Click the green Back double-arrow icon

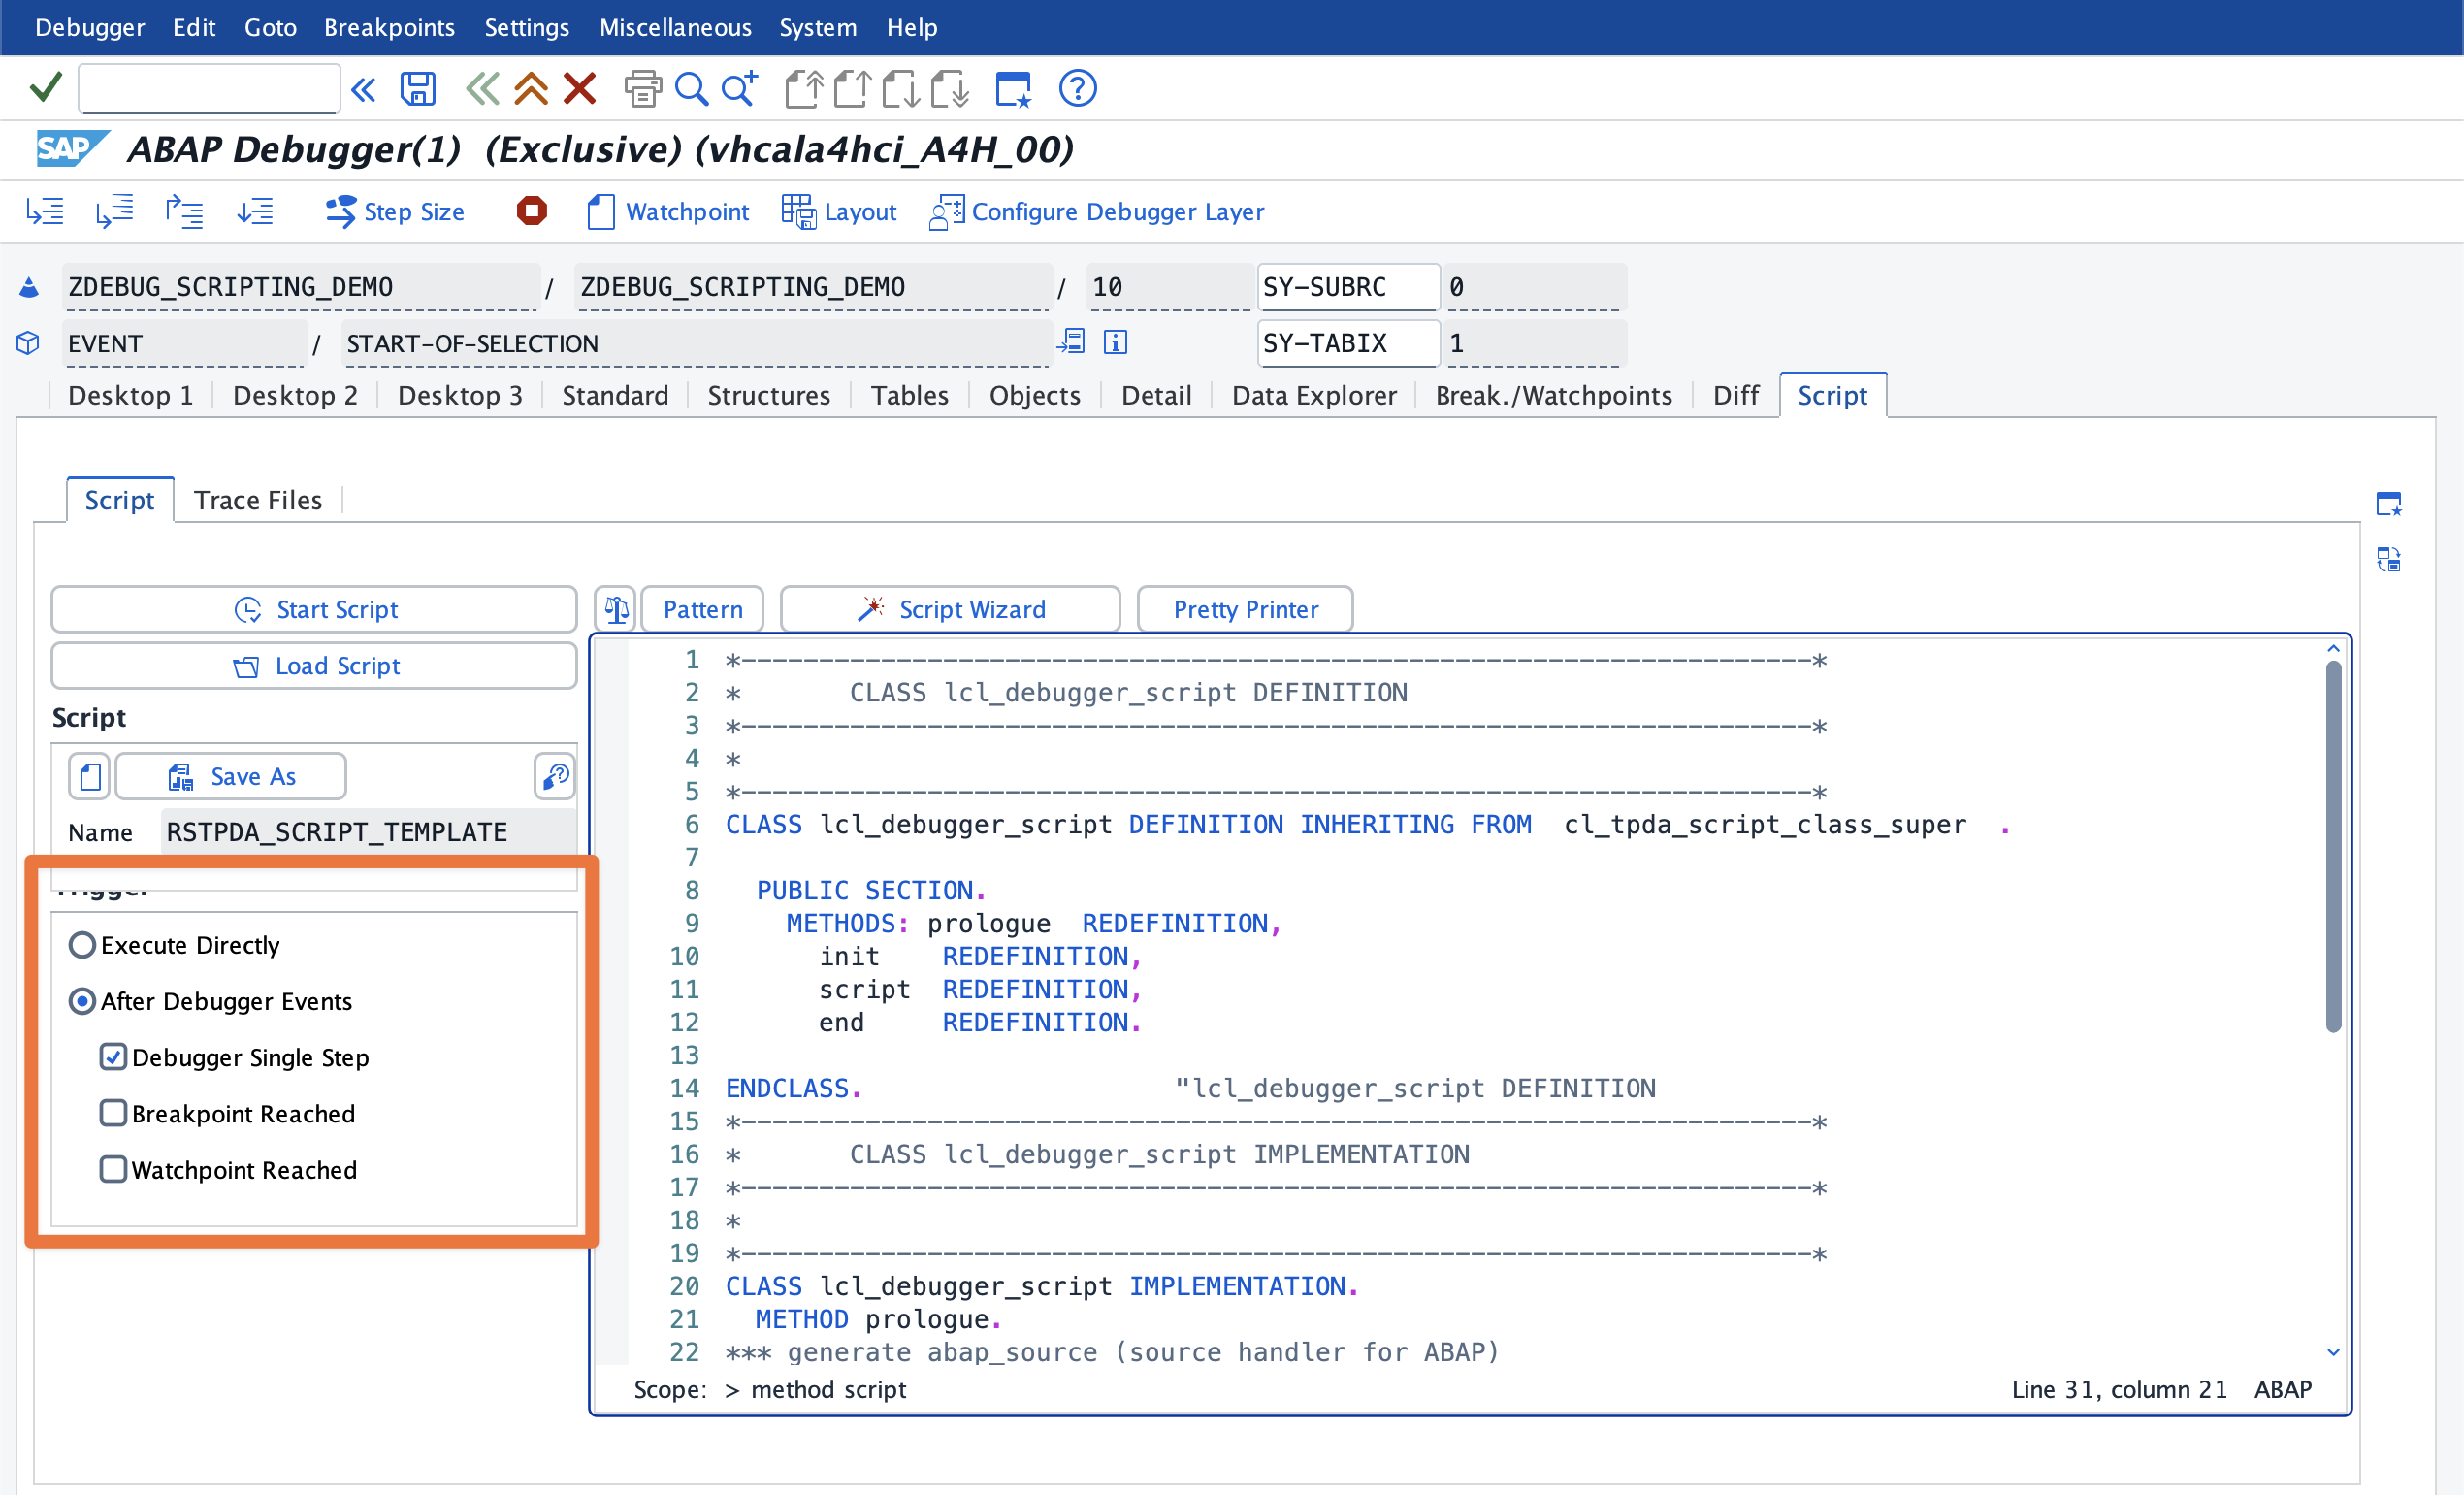482,89
